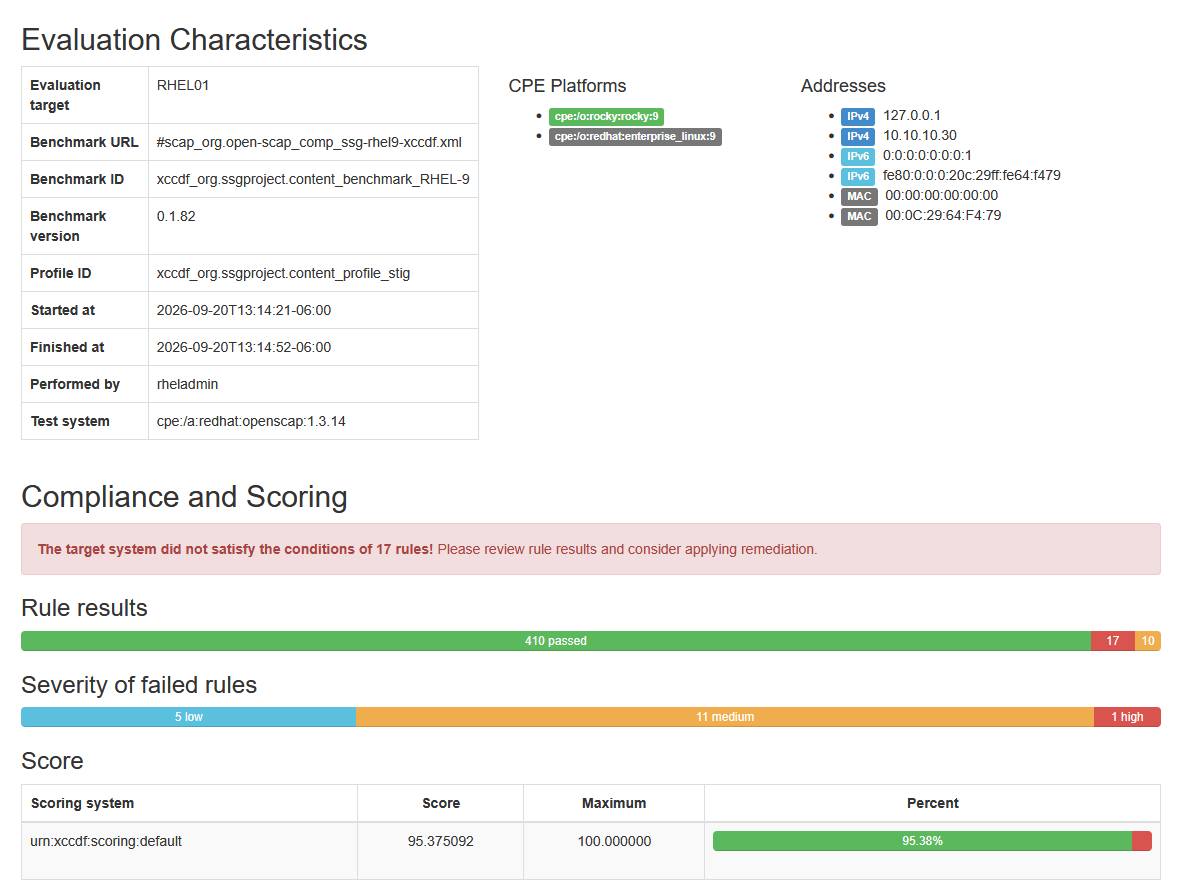Image resolution: width=1185 pixels, height=896 pixels.
Task: Click the 'Severity of failed rules' heading
Action: [139, 684]
